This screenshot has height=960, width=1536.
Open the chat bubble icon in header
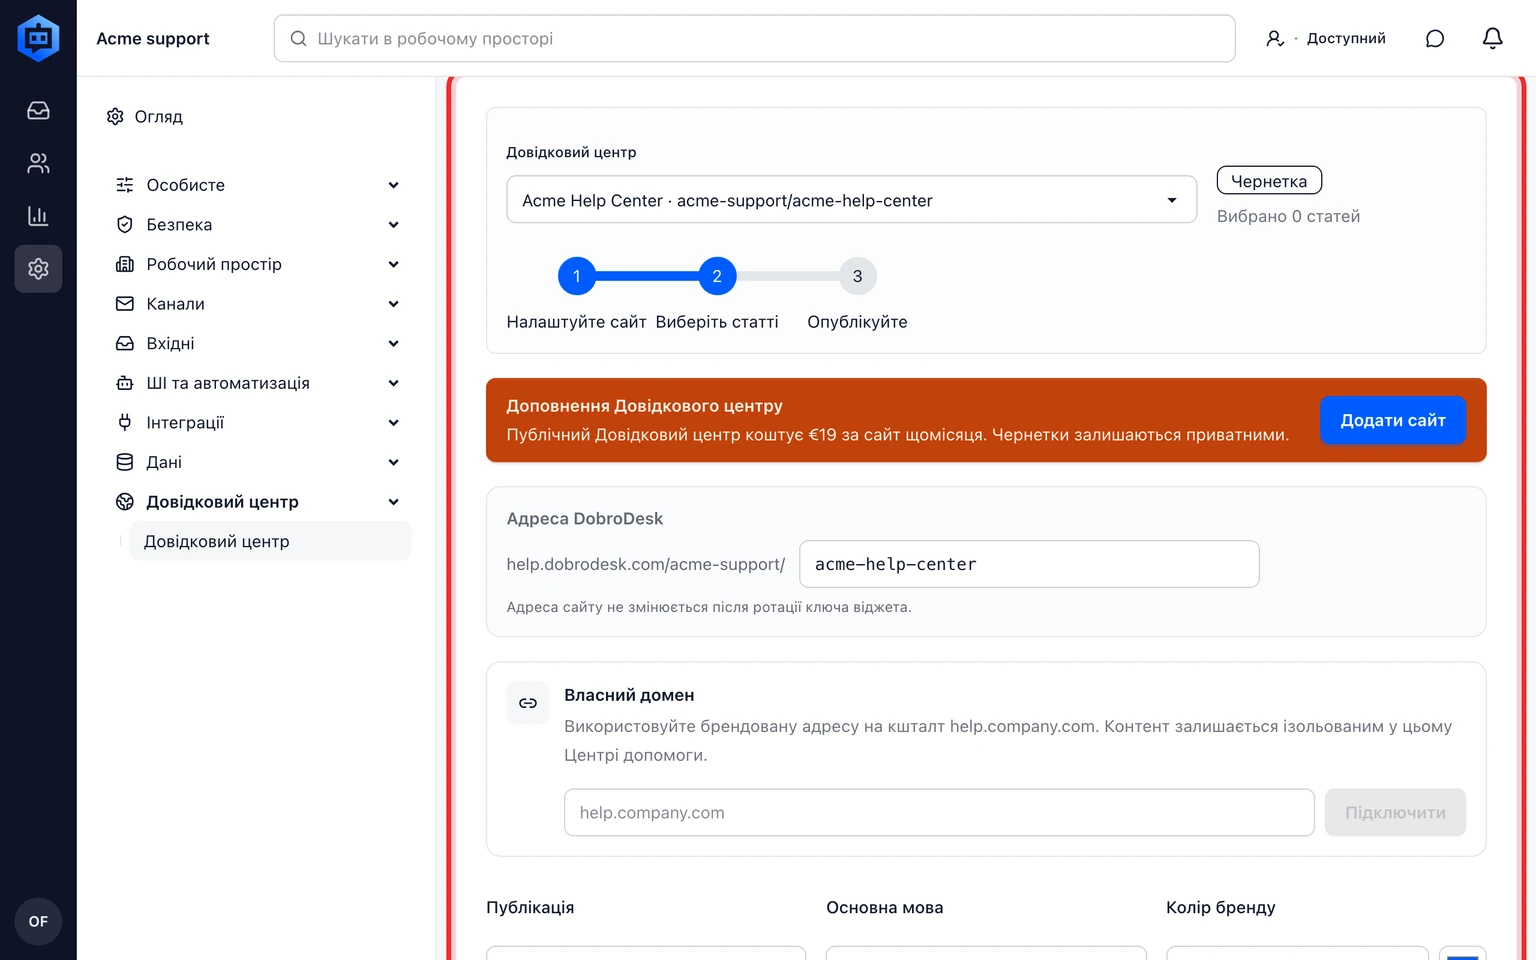(x=1435, y=38)
